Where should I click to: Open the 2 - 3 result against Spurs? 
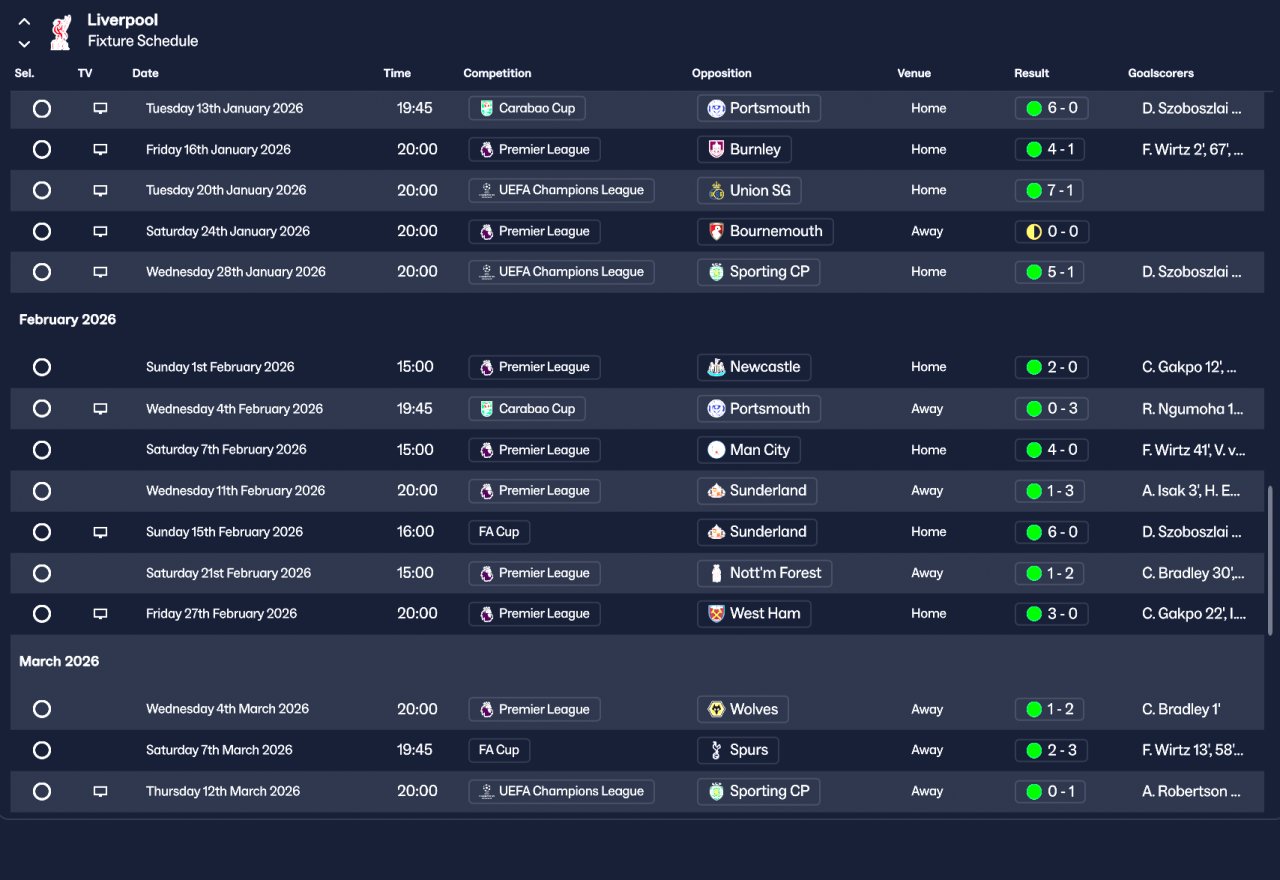pos(1049,750)
